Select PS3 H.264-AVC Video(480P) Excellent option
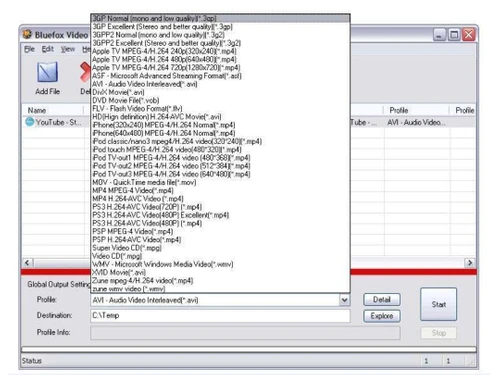The image size is (500, 375). click(220, 215)
